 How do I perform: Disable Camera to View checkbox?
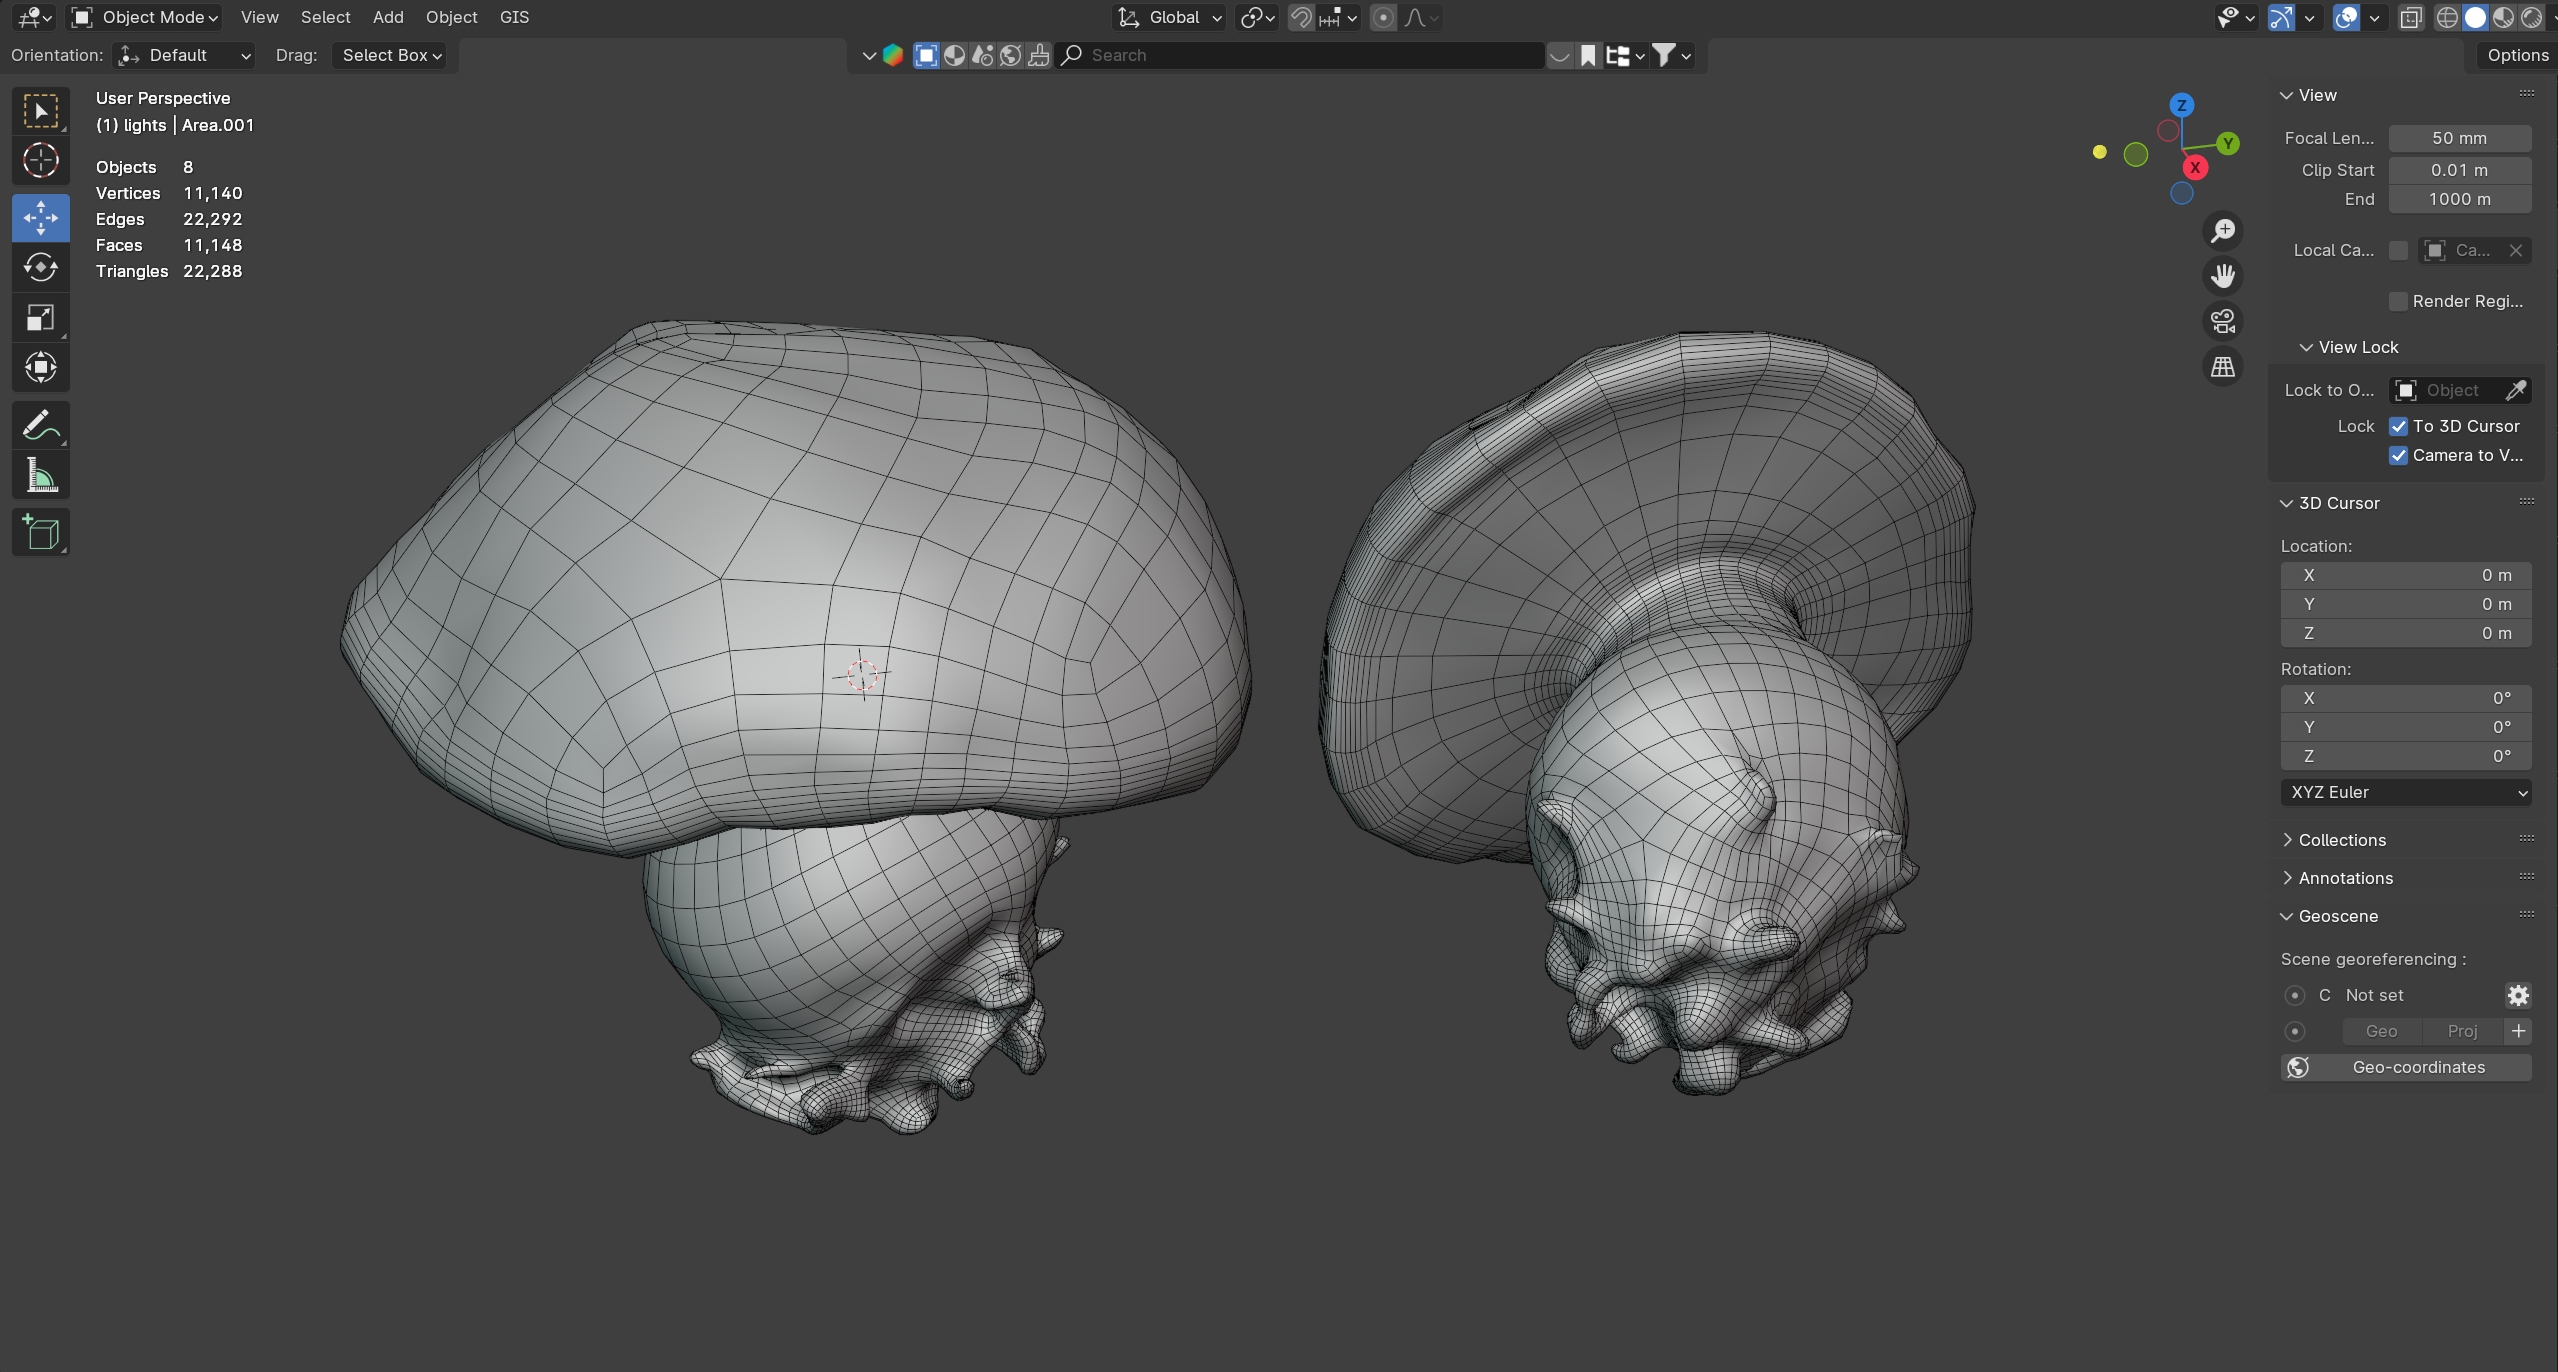coord(2398,455)
